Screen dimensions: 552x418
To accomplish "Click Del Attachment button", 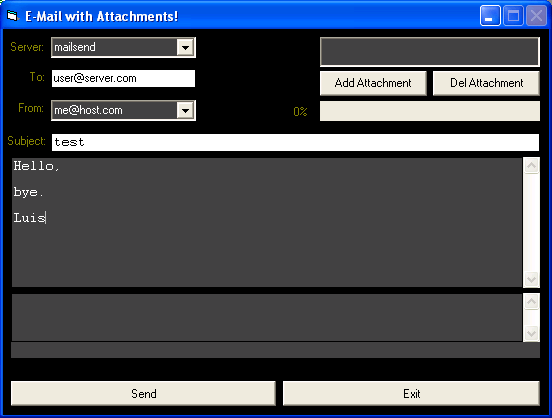I will point(486,83).
